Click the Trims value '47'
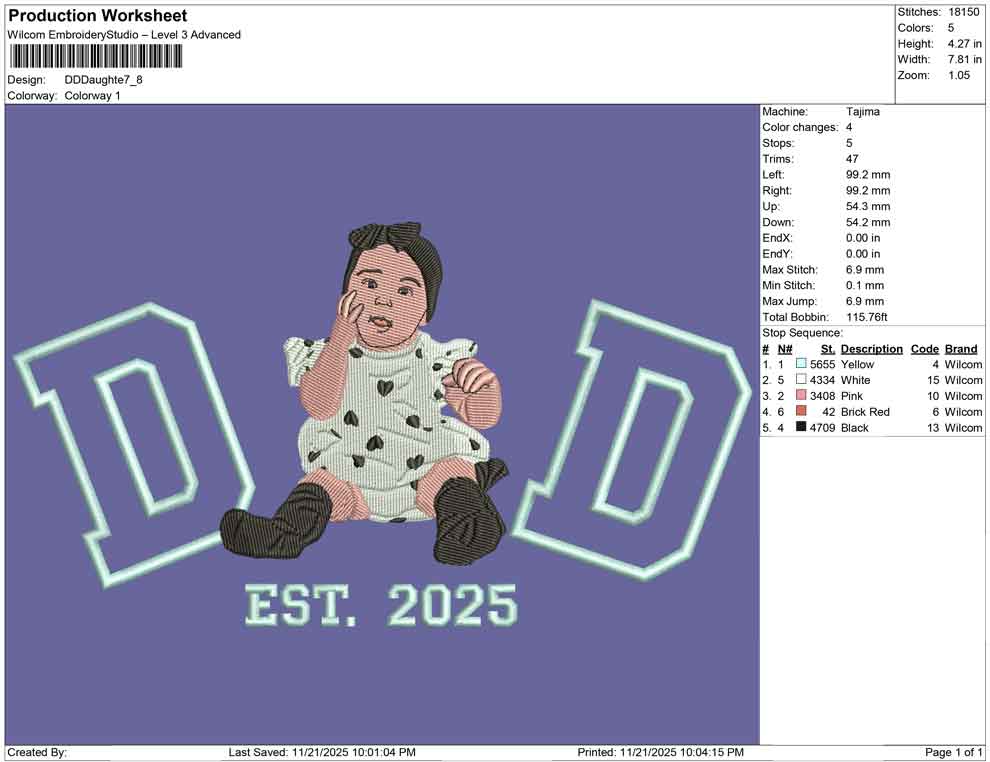Viewport: 990px width, 762px height. pos(852,158)
